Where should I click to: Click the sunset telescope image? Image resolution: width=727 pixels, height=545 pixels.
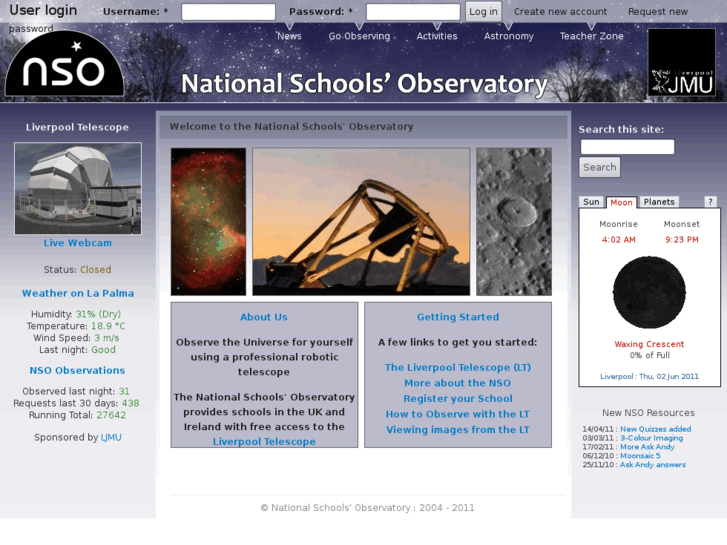tap(361, 222)
